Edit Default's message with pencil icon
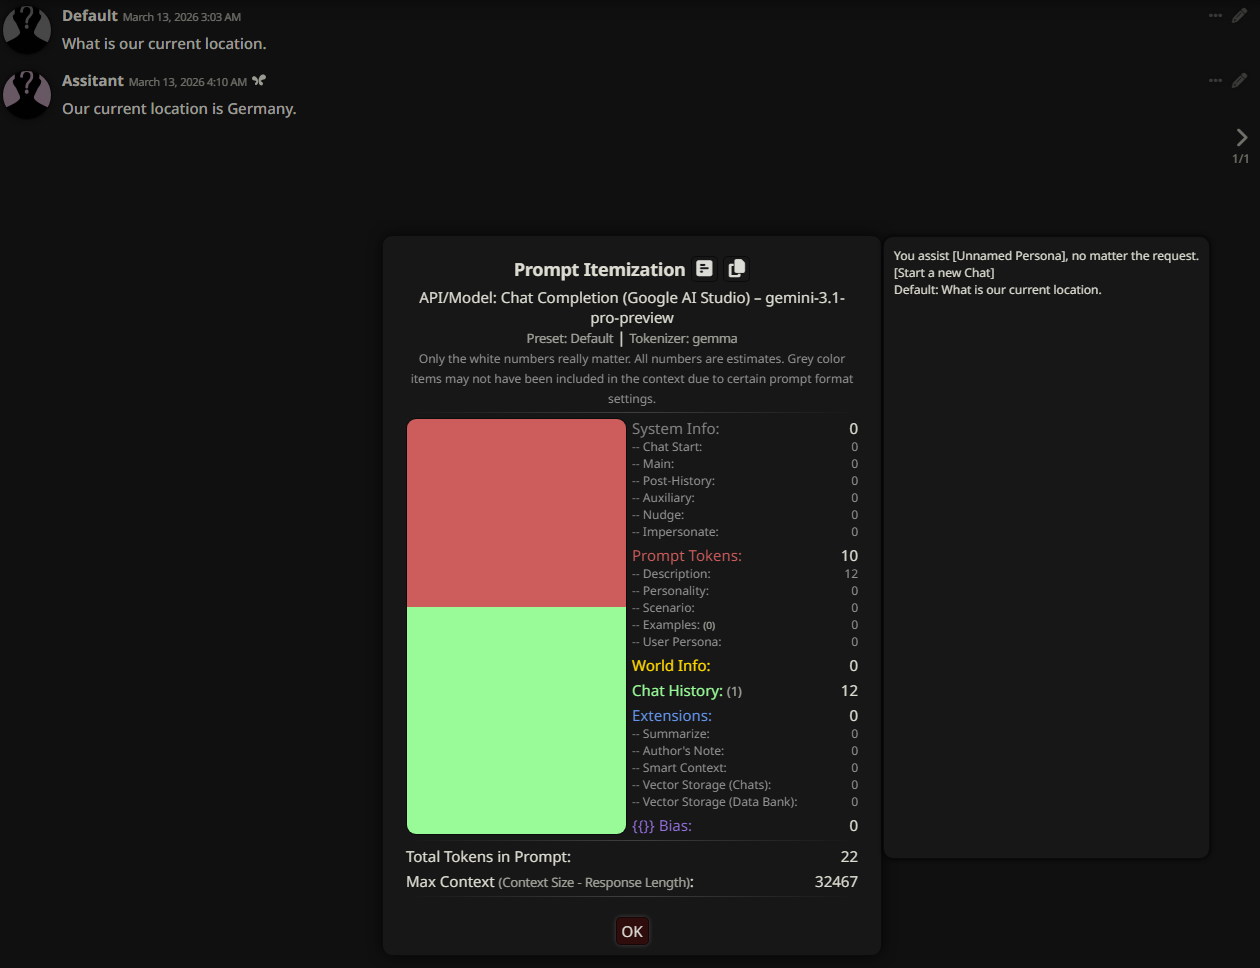Image resolution: width=1260 pixels, height=968 pixels. 1239,16
